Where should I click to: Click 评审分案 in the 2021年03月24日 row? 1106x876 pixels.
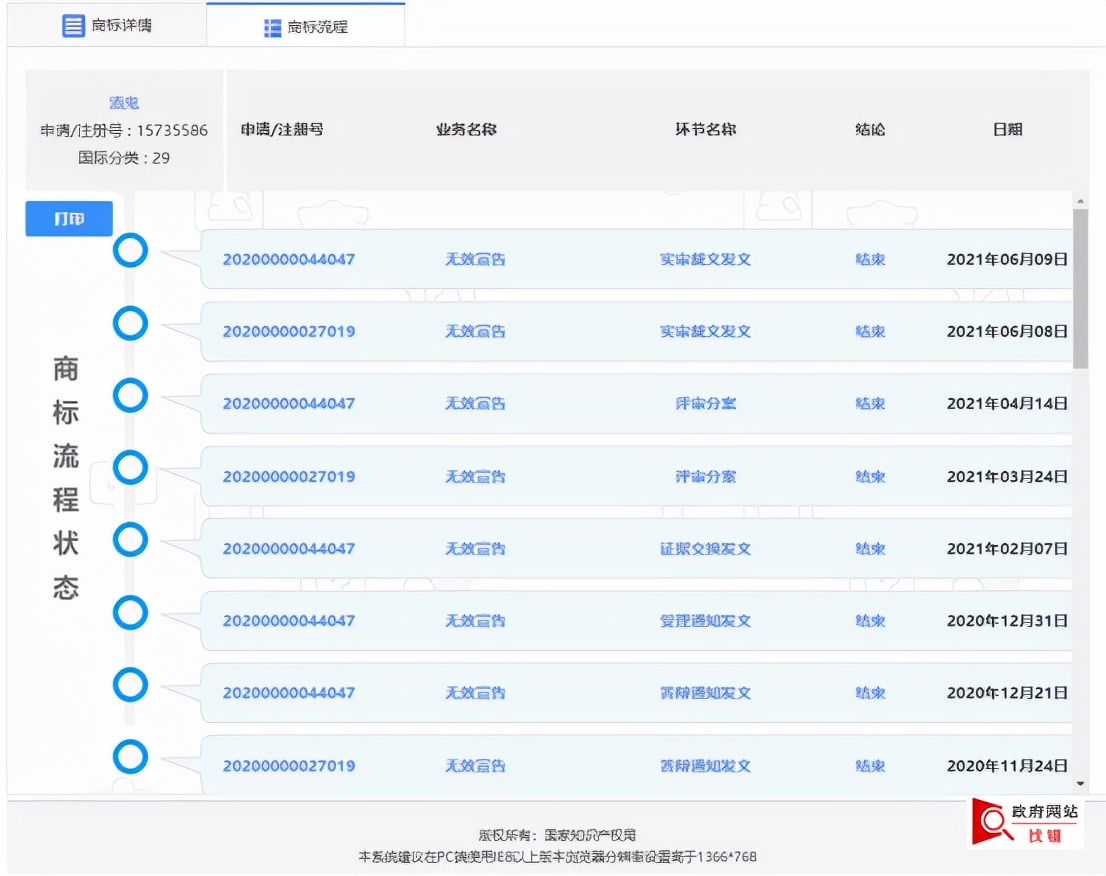pyautogui.click(x=705, y=477)
